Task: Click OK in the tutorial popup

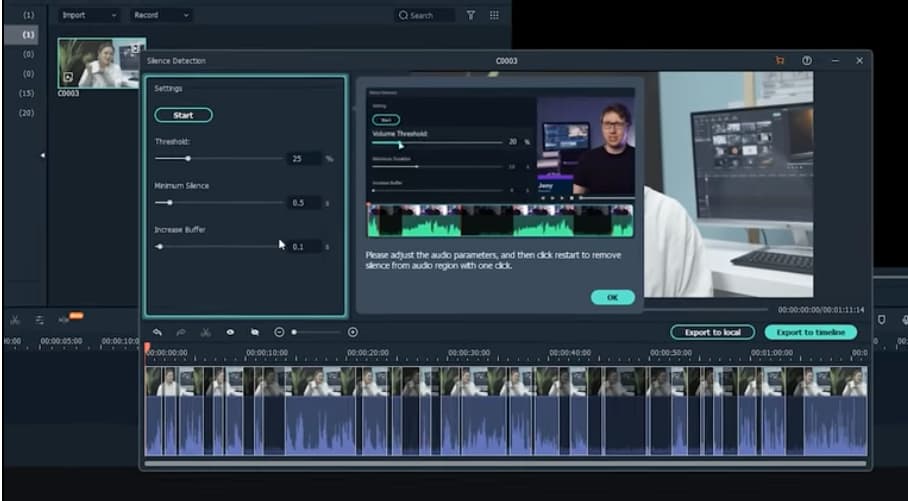Action: coord(612,297)
